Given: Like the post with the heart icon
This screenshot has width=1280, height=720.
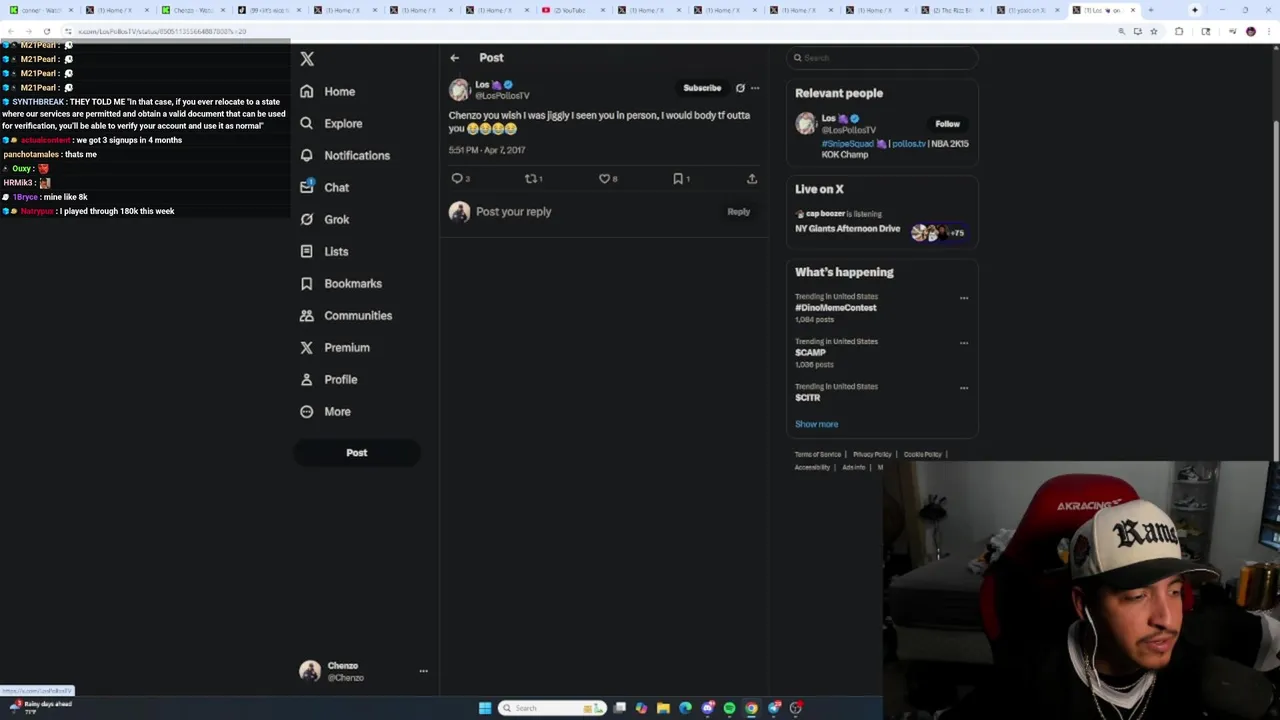Looking at the screenshot, I should click(x=604, y=178).
